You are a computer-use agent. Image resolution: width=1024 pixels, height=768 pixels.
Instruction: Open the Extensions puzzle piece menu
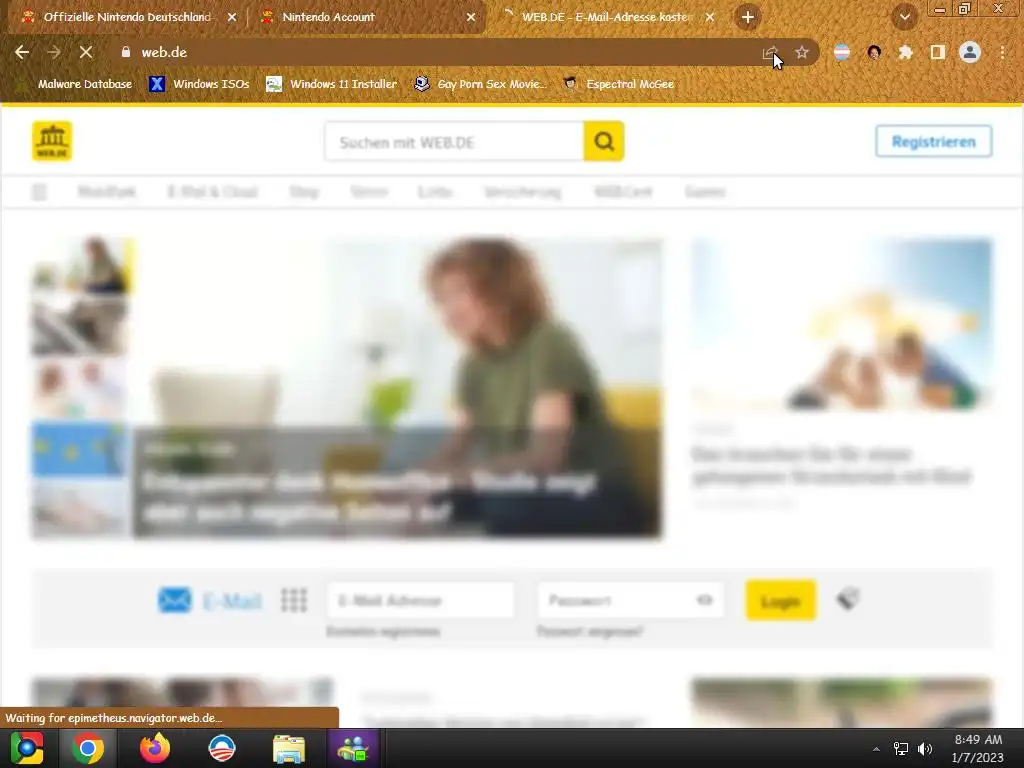[x=906, y=52]
